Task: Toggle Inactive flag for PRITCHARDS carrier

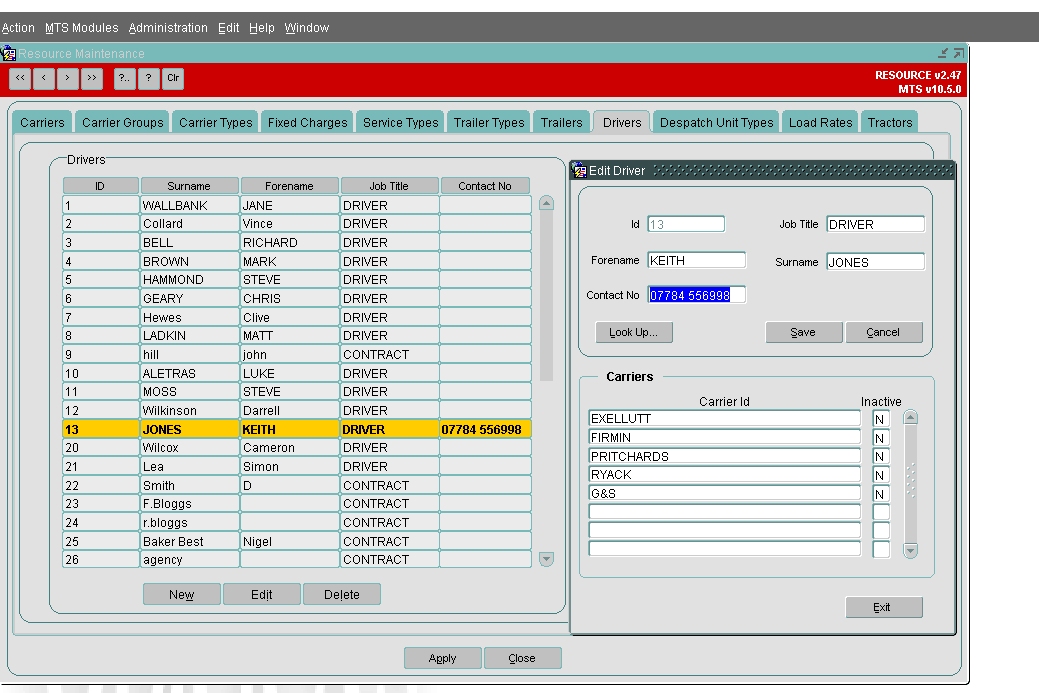Action: [x=881, y=456]
